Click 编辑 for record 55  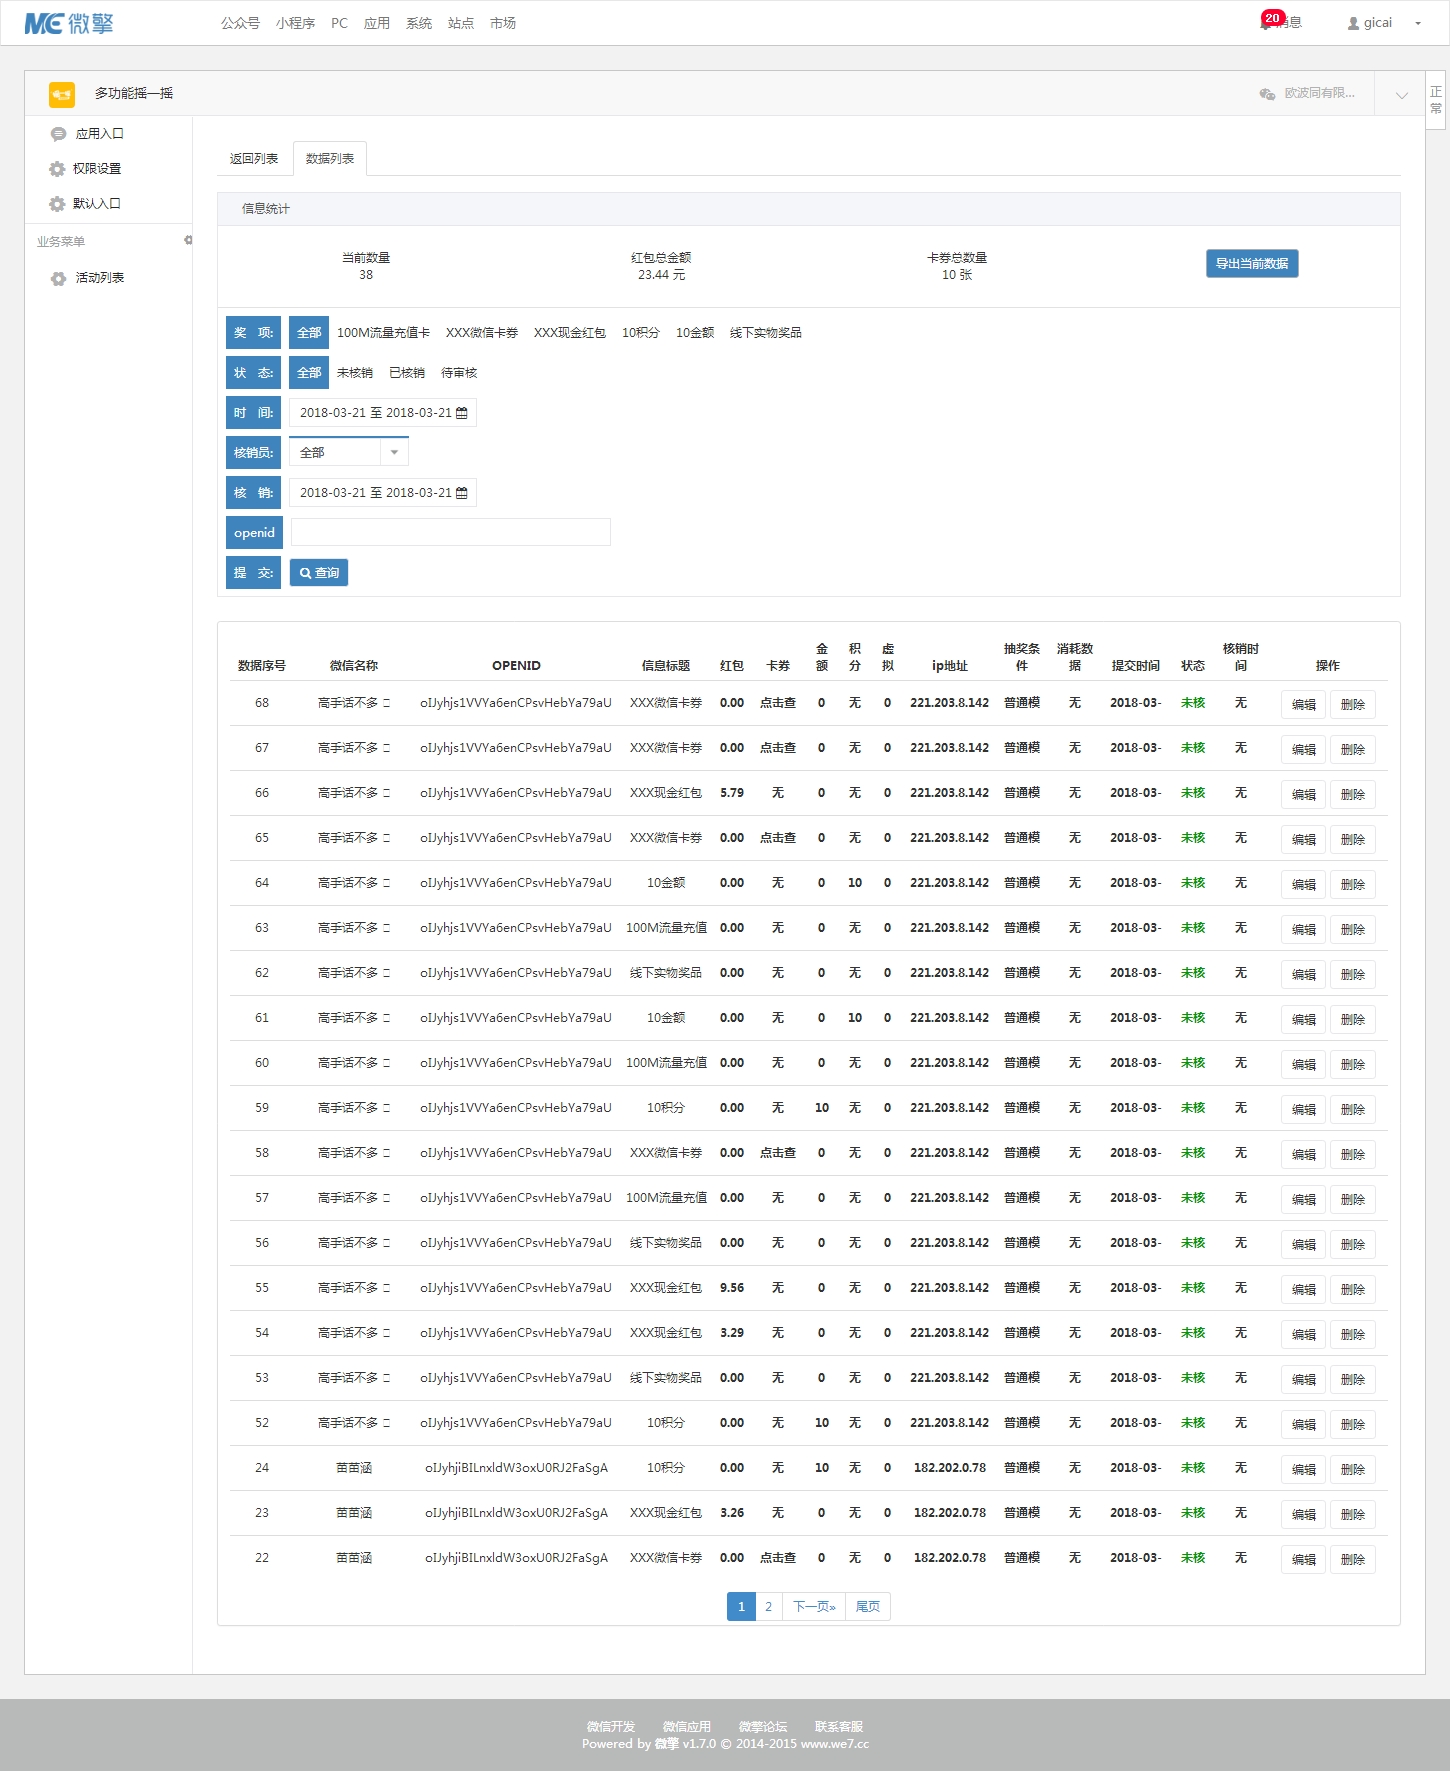click(x=1304, y=1290)
